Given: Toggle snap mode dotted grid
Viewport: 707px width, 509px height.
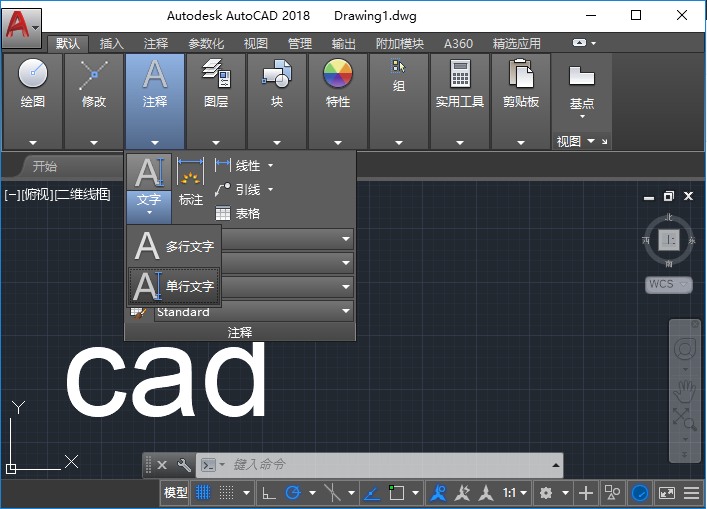Looking at the screenshot, I should point(226,493).
